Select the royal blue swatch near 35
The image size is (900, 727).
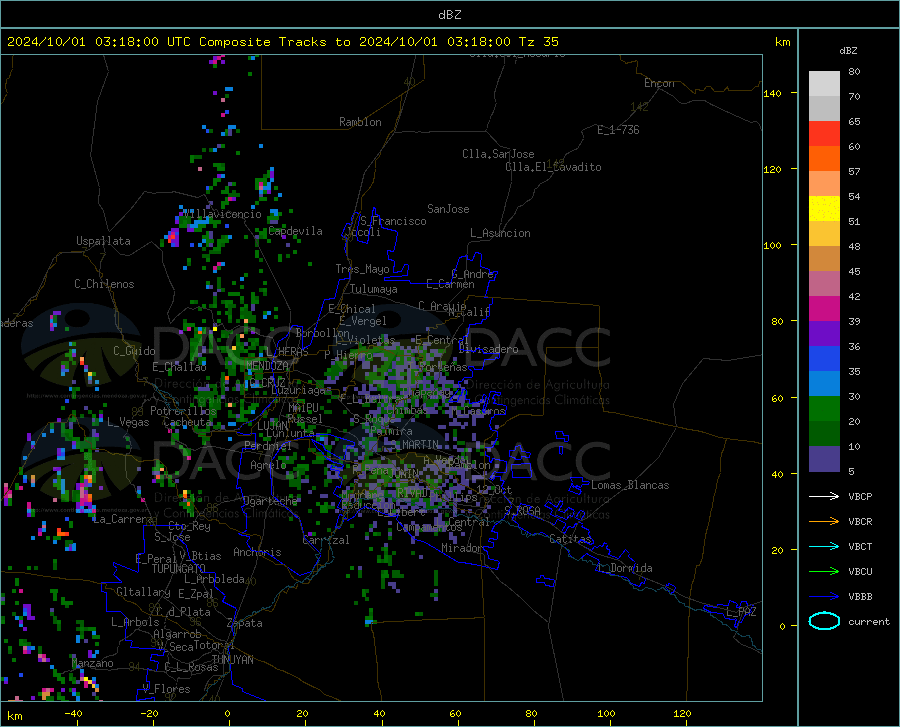(824, 359)
